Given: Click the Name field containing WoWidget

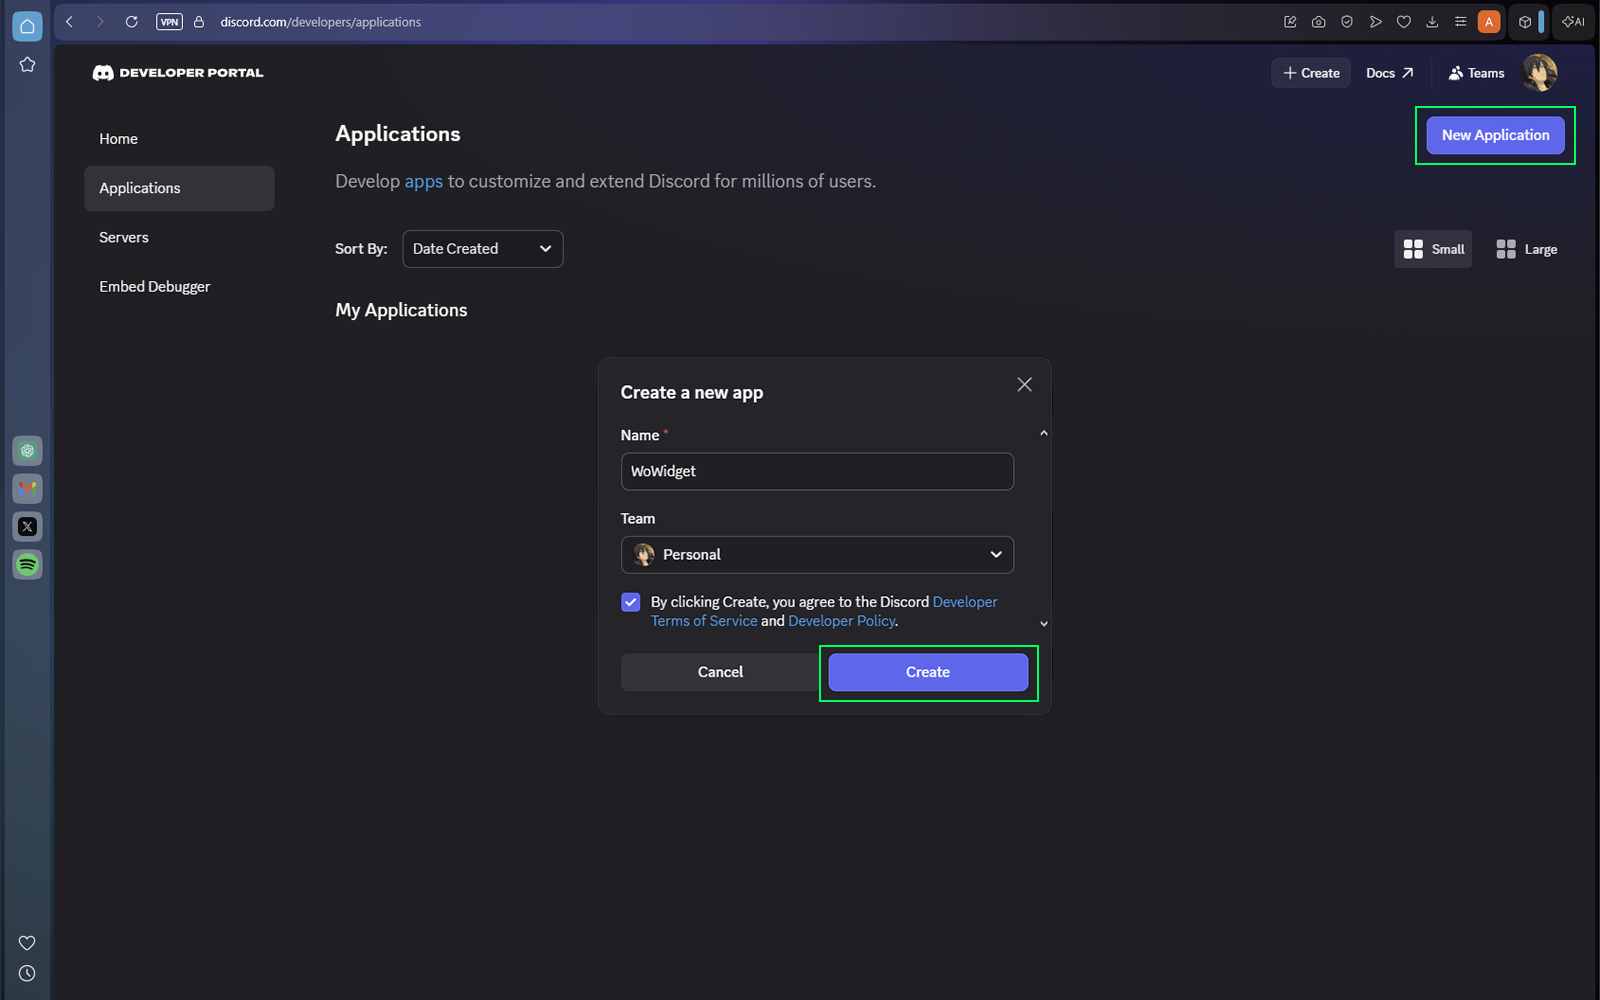Looking at the screenshot, I should (x=817, y=472).
